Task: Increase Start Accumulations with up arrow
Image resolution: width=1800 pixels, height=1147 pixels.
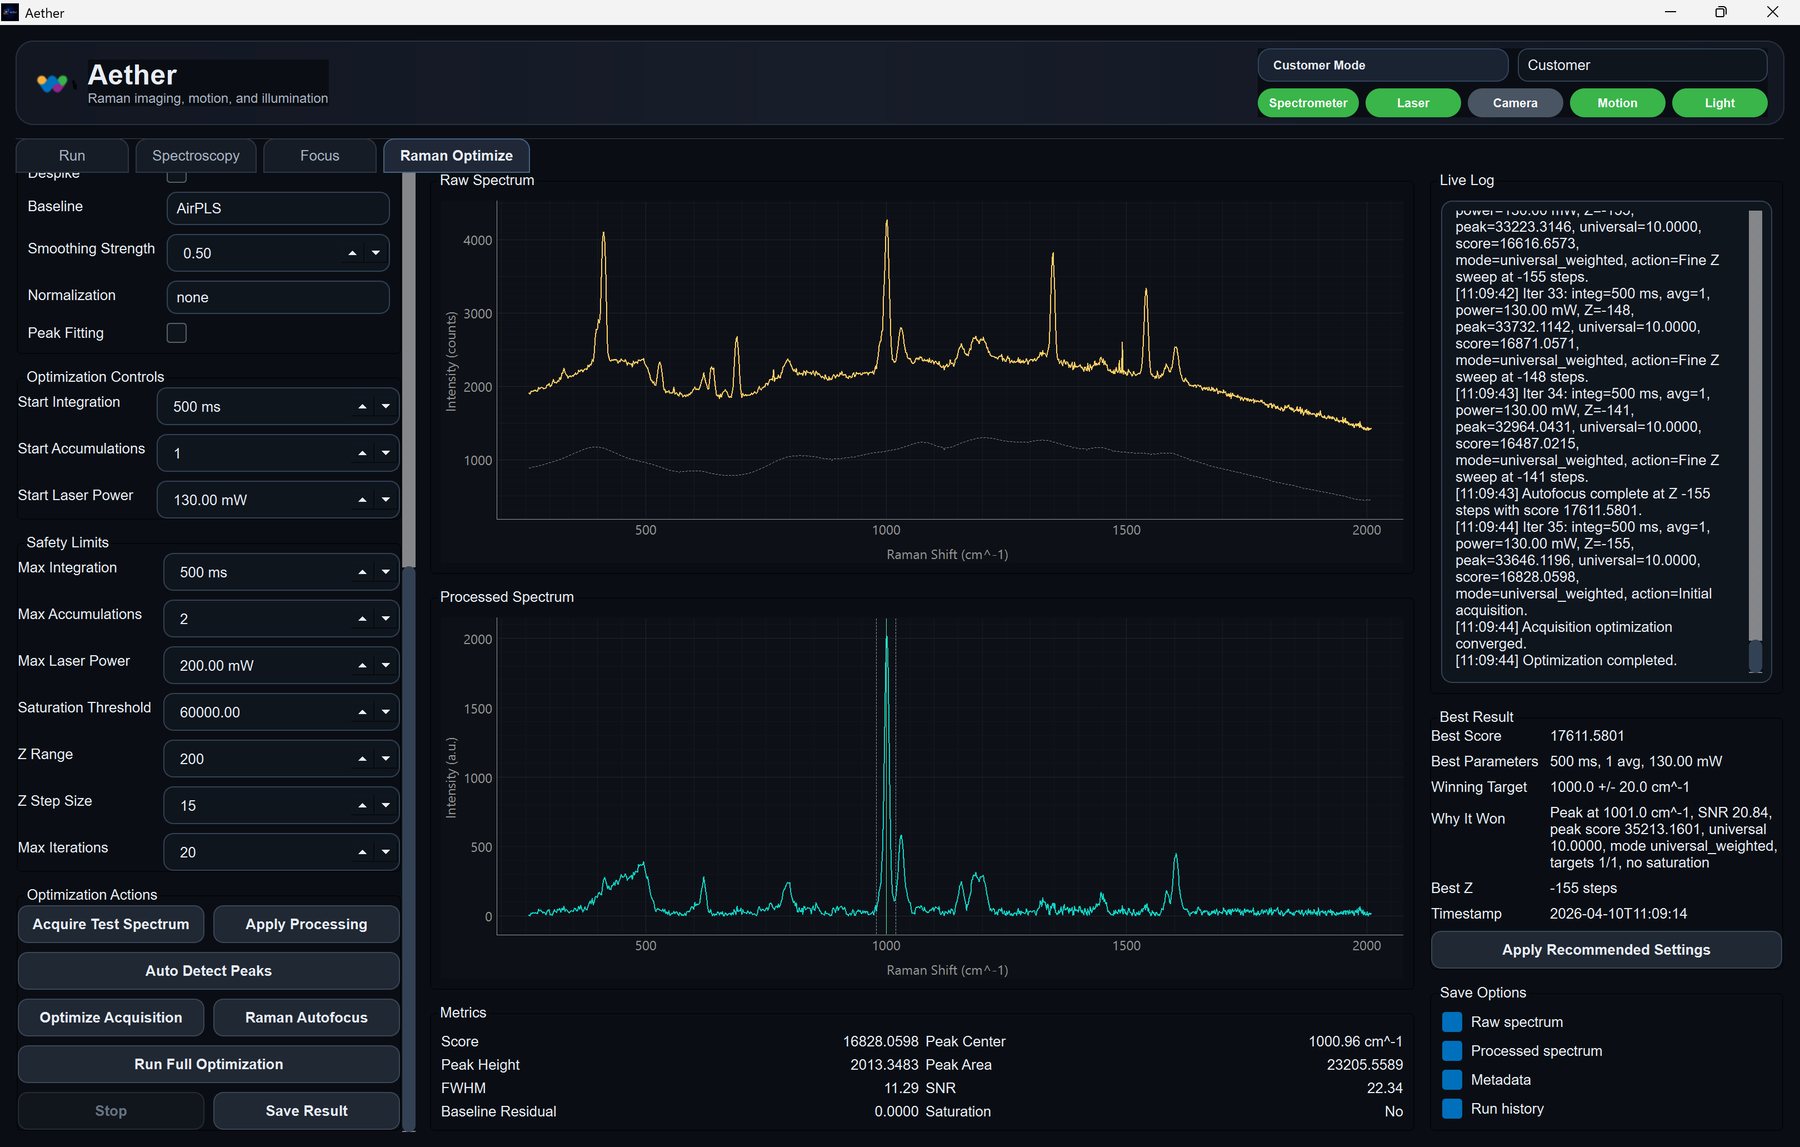Action: [362, 453]
